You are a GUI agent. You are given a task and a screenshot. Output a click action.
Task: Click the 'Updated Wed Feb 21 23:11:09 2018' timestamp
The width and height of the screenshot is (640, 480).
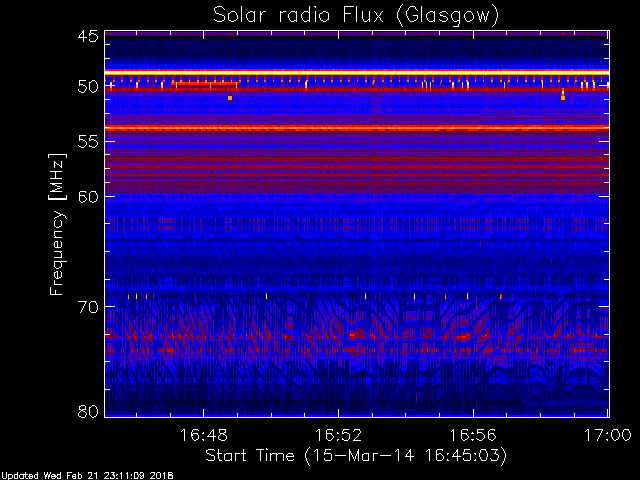(x=87, y=476)
